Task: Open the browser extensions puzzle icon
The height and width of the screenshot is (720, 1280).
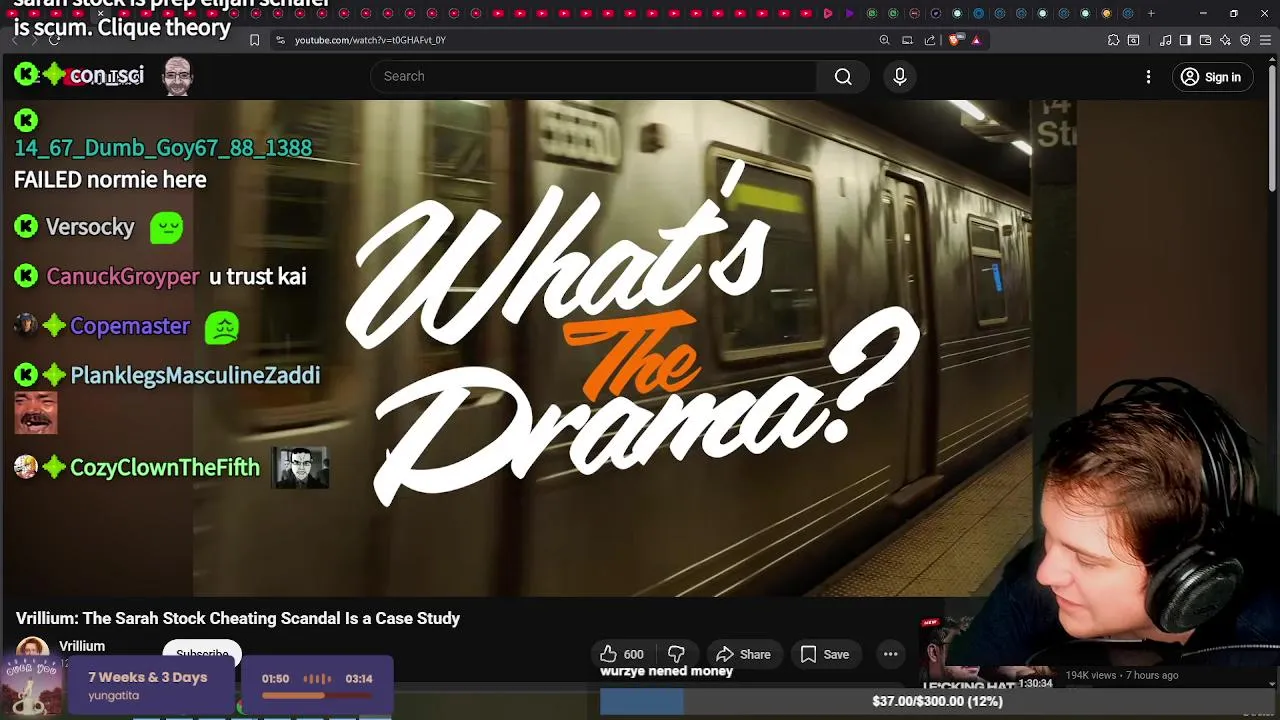Action: coord(1113,40)
